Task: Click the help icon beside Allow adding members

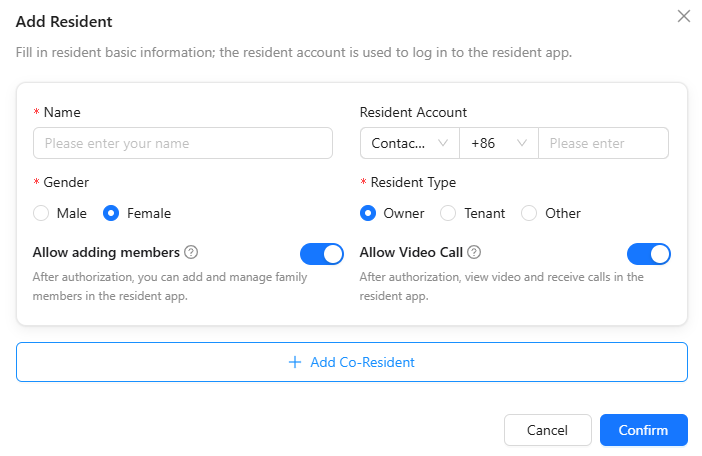Action: 191,252
